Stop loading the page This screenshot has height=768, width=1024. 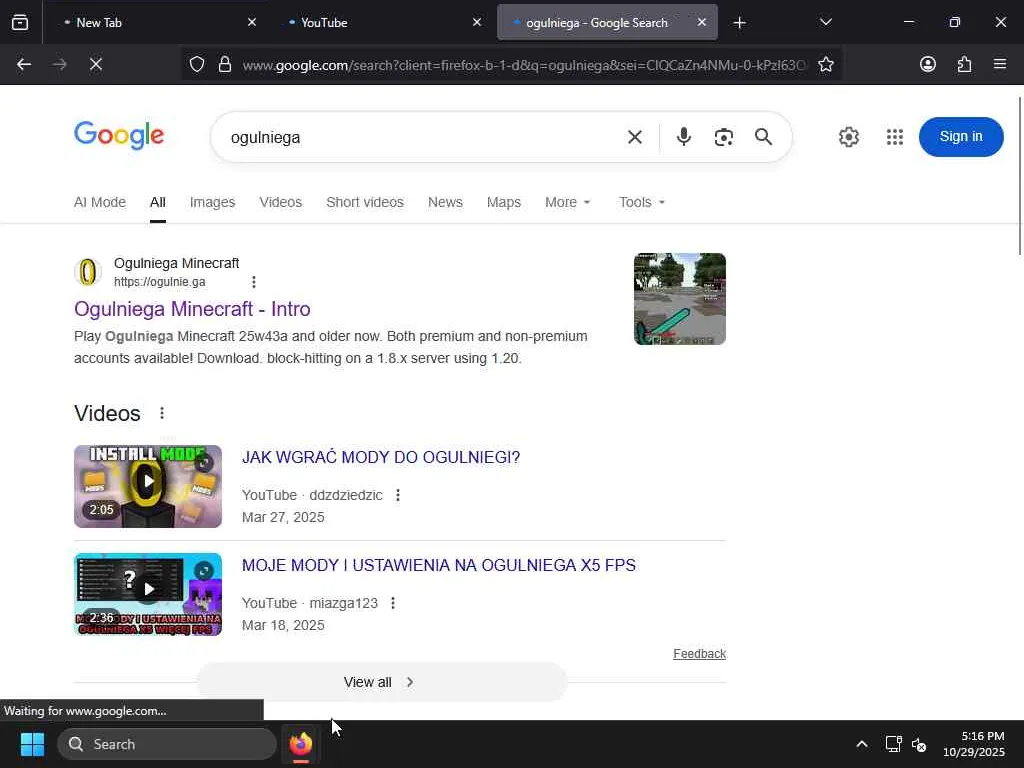[96, 64]
